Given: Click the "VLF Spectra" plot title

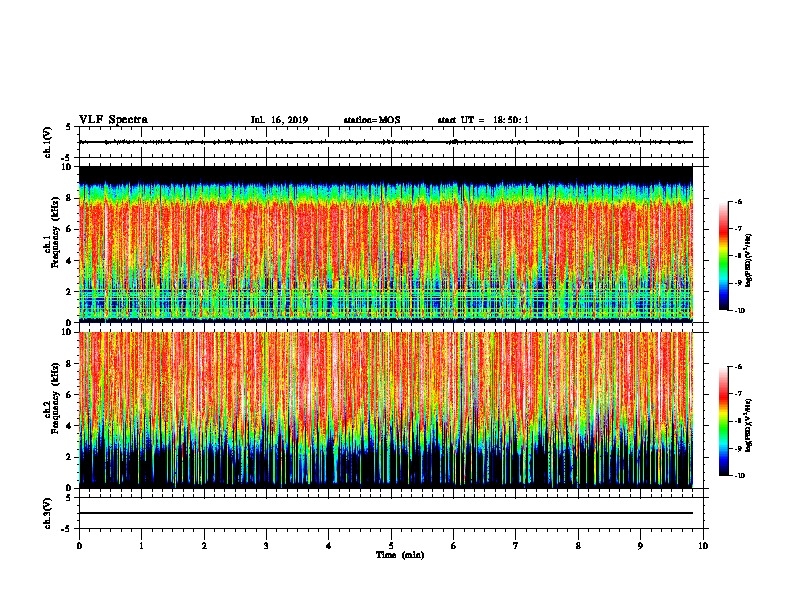Looking at the screenshot, I should coord(113,119).
